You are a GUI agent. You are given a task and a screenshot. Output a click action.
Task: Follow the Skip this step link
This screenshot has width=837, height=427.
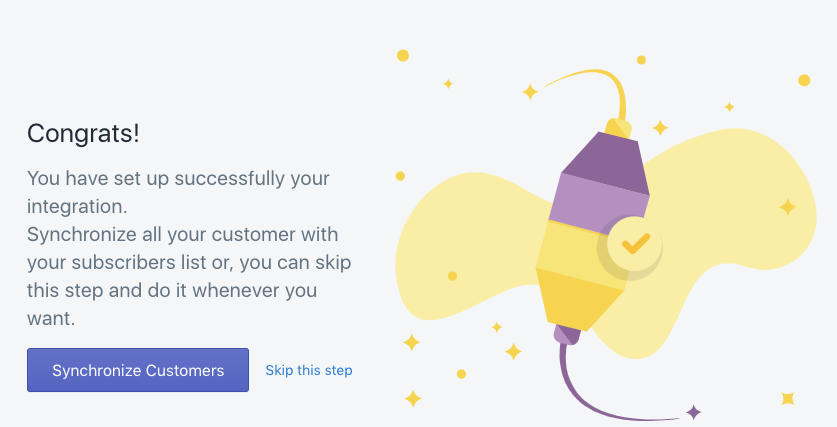pyautogui.click(x=309, y=370)
